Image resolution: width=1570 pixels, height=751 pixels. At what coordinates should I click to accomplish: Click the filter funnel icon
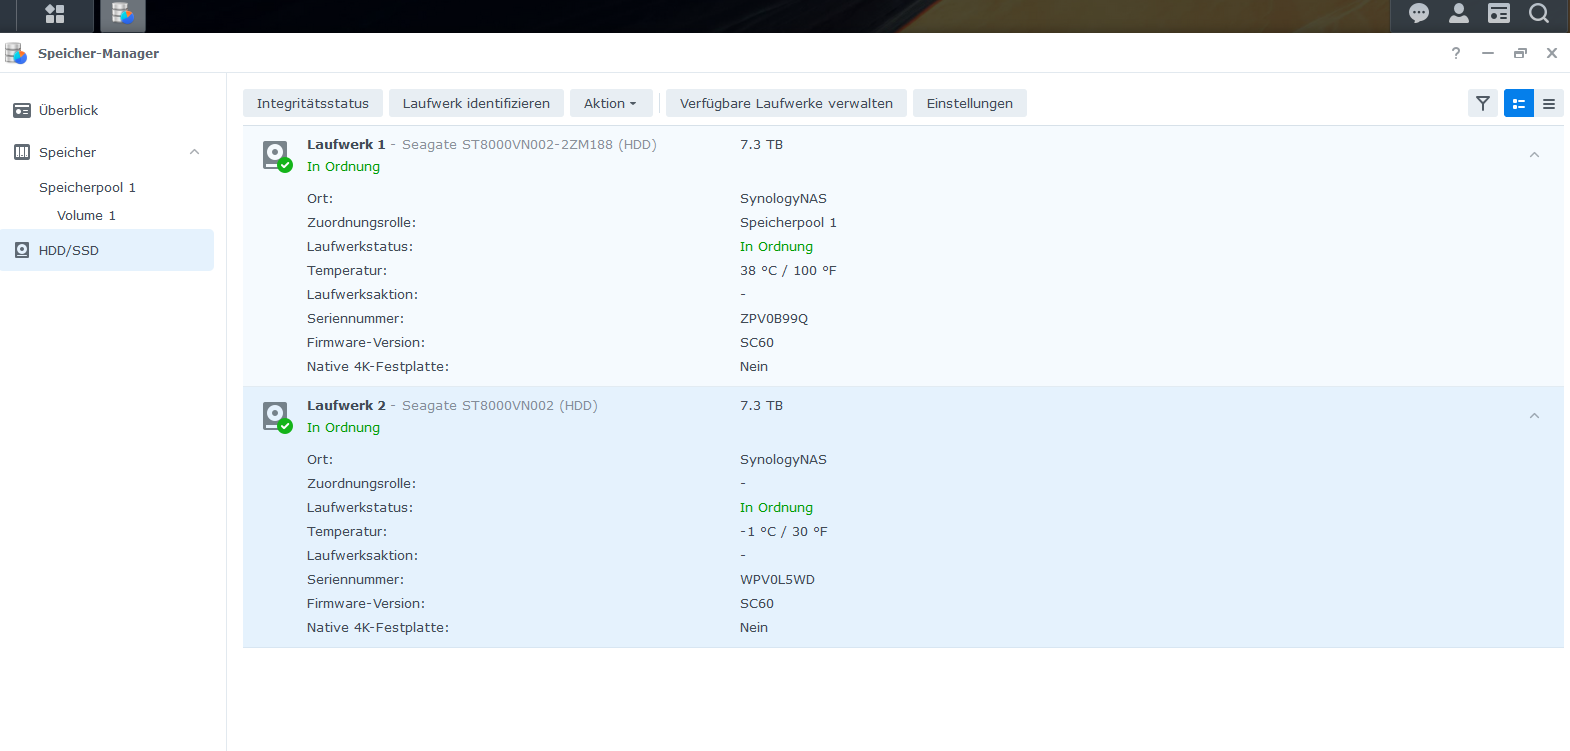coord(1483,103)
